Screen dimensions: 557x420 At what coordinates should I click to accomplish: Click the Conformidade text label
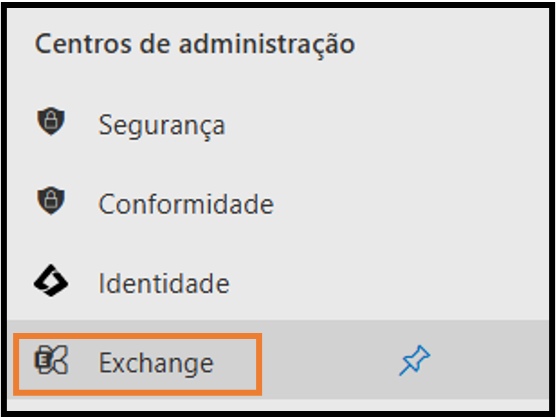[x=186, y=204]
